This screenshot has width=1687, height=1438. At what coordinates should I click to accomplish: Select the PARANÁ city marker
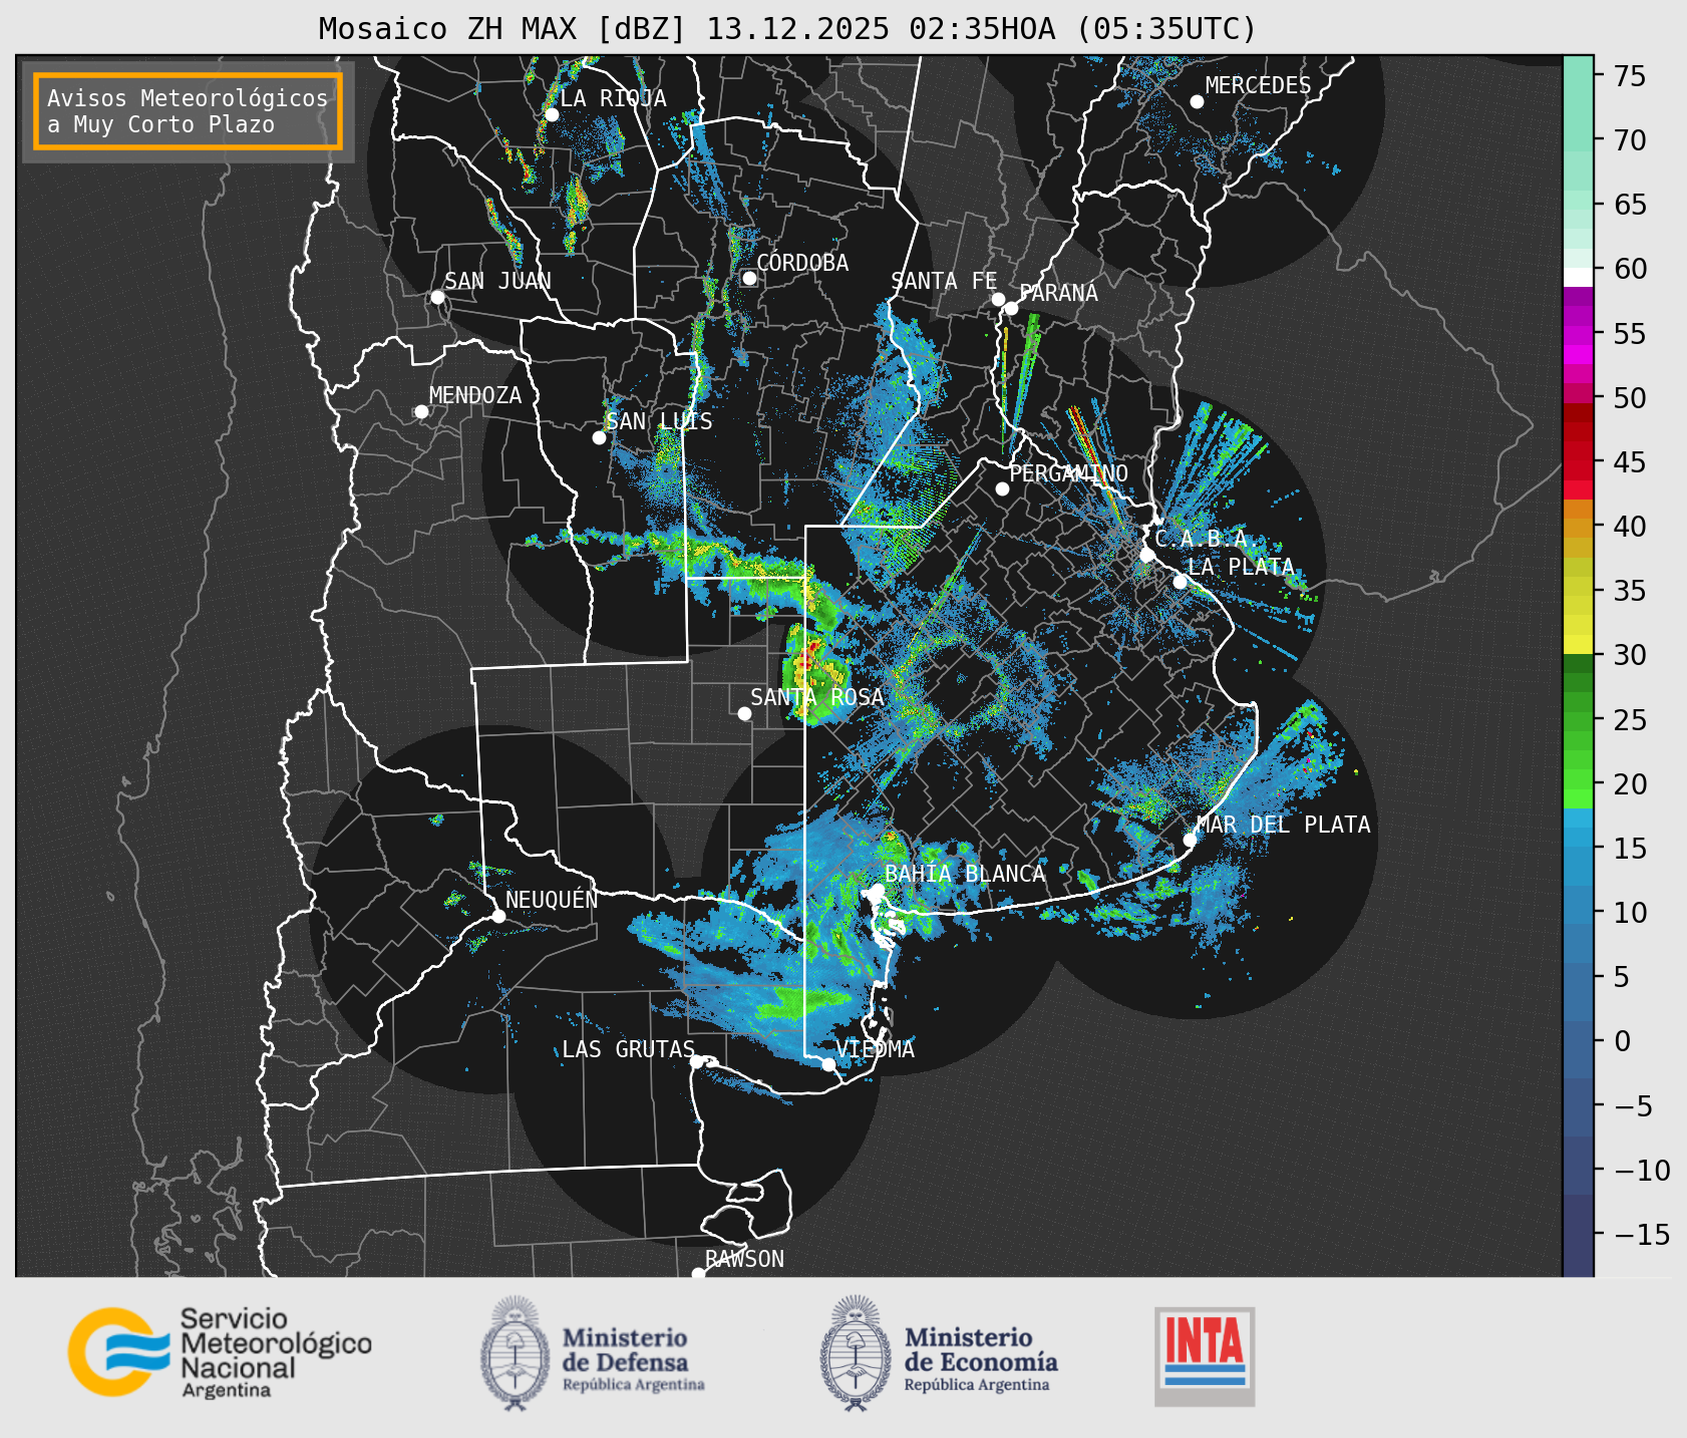pyautogui.click(x=1011, y=308)
